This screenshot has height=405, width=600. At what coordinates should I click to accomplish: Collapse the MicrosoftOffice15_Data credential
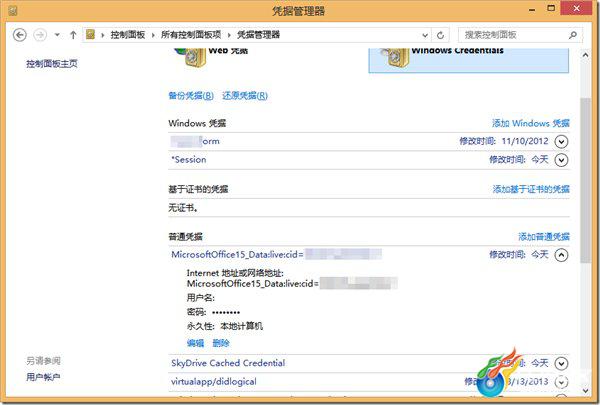click(x=561, y=255)
